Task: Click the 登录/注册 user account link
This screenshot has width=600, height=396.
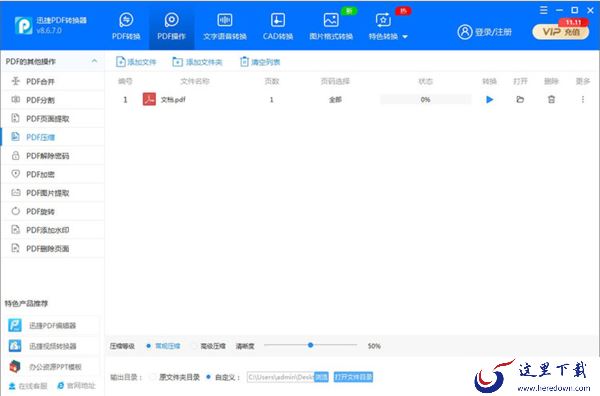Action: click(x=484, y=32)
